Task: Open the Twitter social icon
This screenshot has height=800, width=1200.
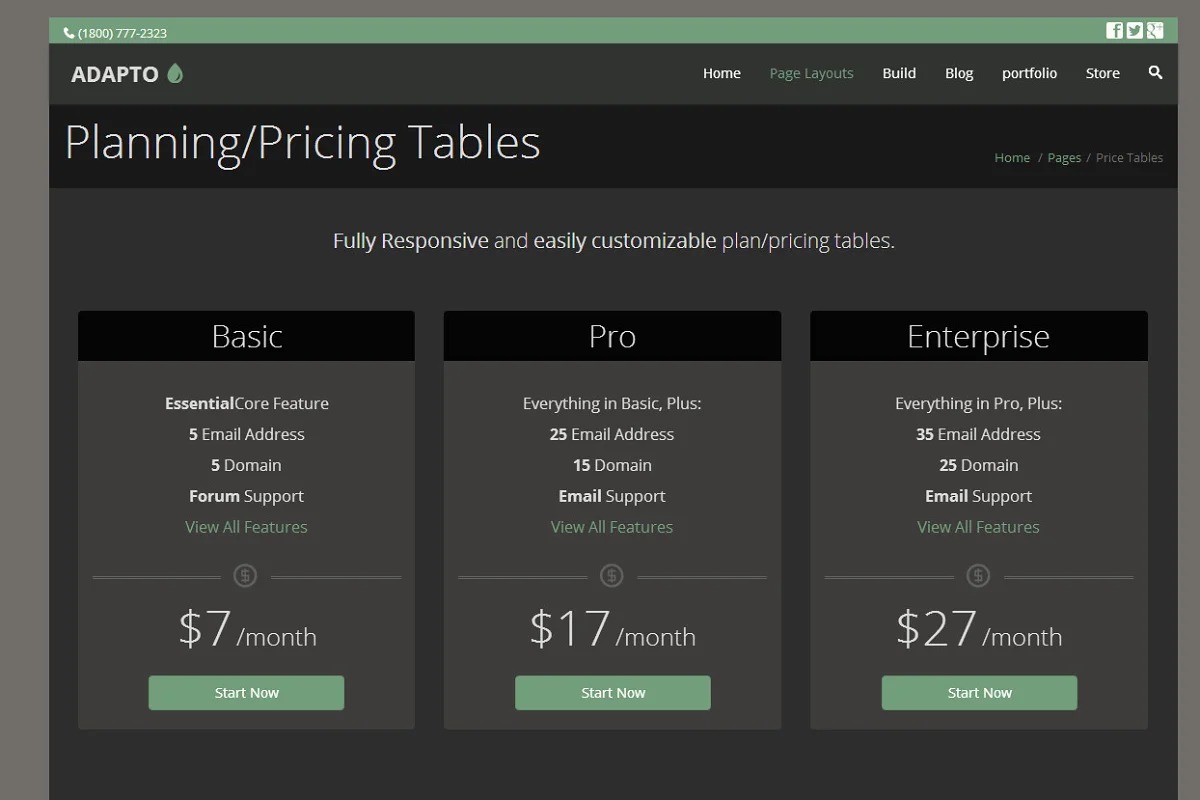Action: click(1134, 31)
